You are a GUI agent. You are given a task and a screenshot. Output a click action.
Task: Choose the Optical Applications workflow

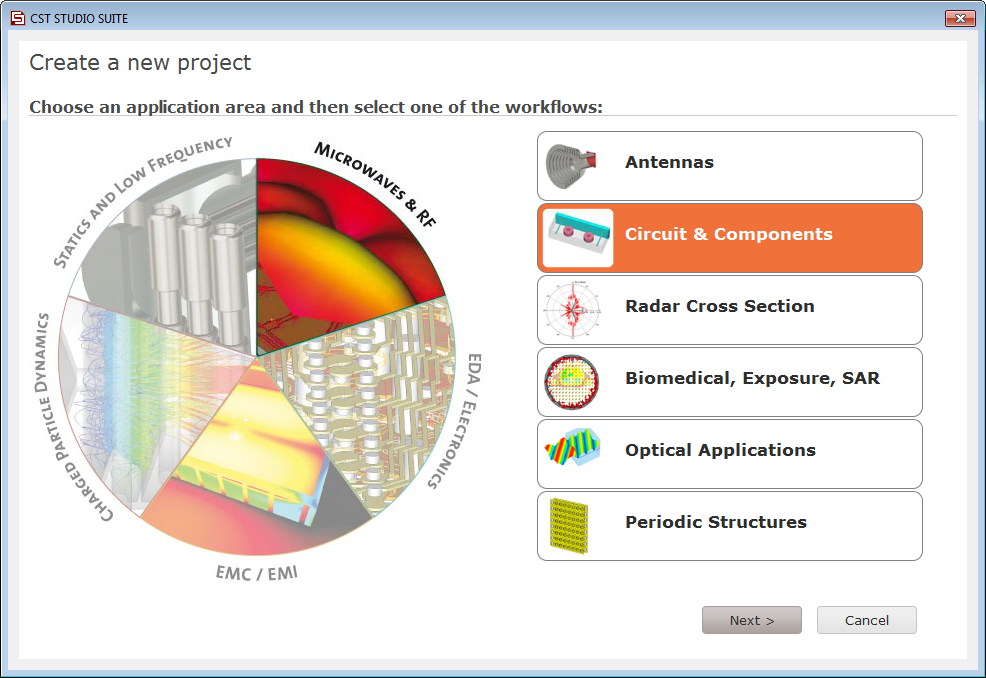click(729, 453)
